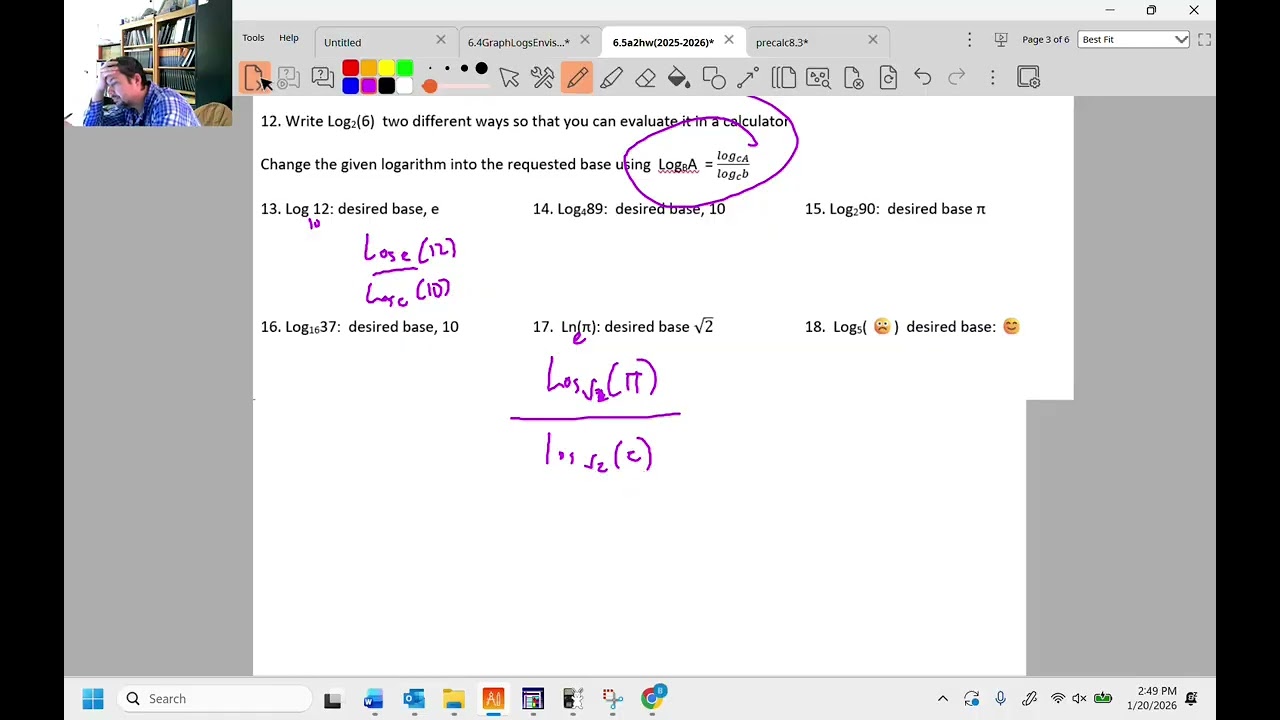The height and width of the screenshot is (720, 1280).
Task: Click the grayed recording question icon
Action: click(288, 77)
